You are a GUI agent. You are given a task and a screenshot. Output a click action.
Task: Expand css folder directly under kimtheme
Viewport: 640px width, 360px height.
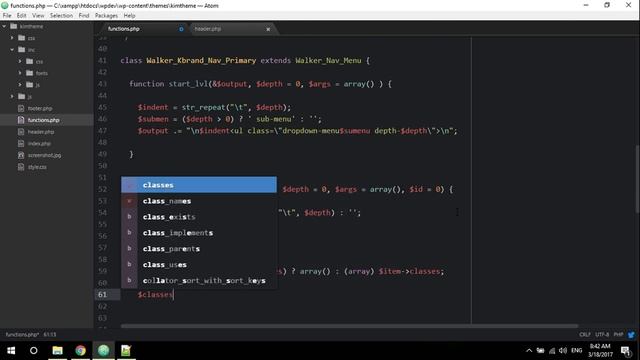(12, 38)
